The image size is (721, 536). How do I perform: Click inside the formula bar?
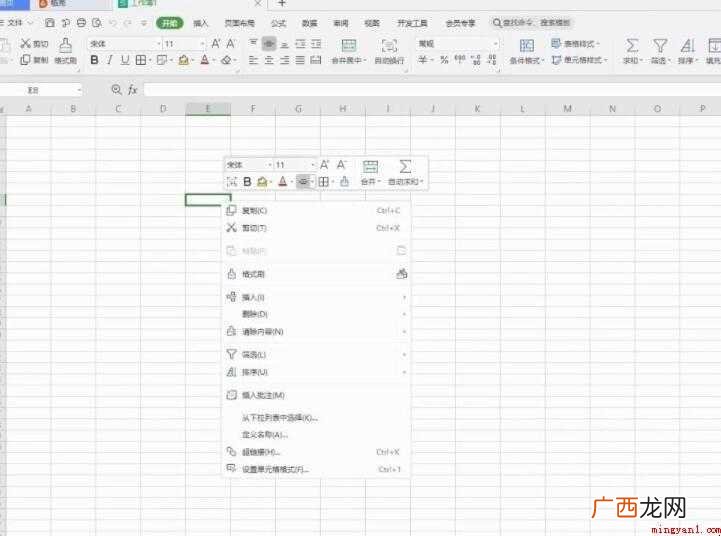[432, 90]
